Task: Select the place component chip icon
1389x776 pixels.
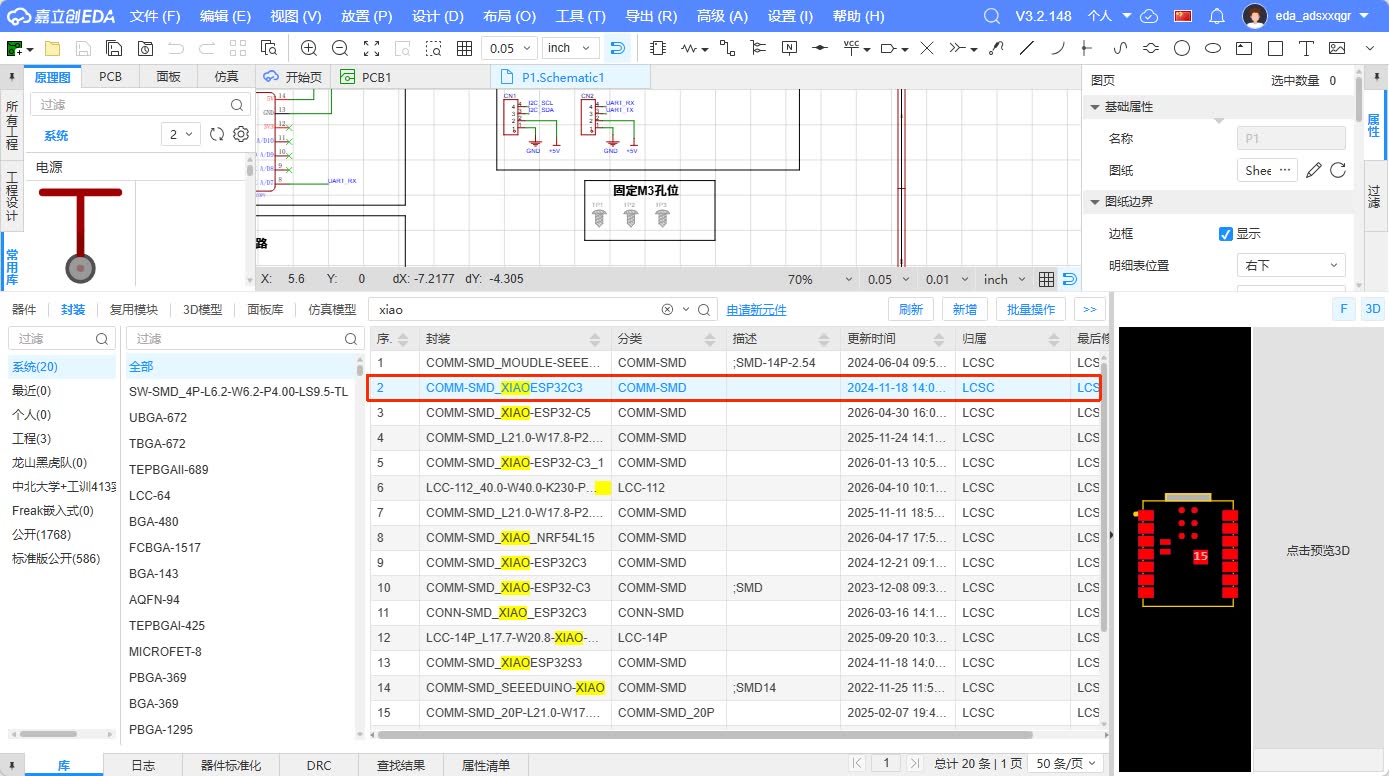Action: (657, 48)
